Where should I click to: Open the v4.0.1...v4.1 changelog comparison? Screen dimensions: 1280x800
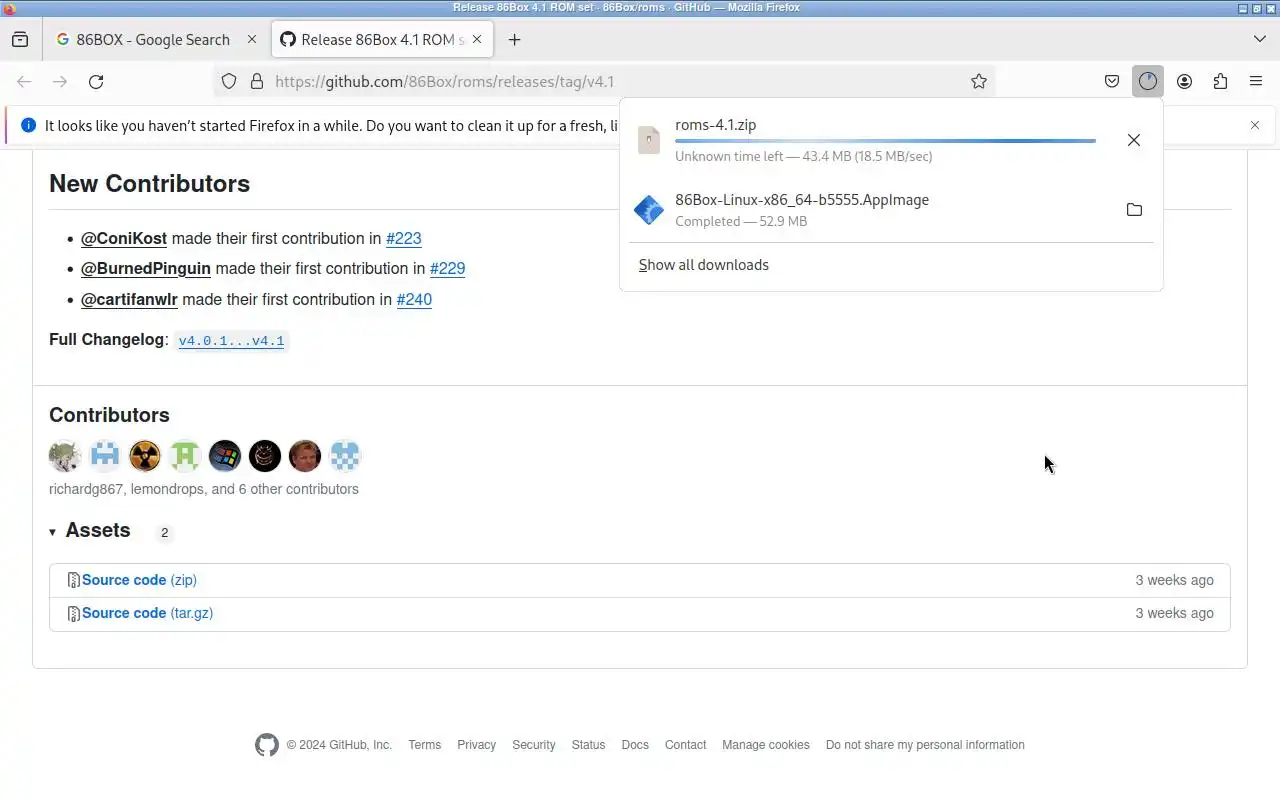231,341
